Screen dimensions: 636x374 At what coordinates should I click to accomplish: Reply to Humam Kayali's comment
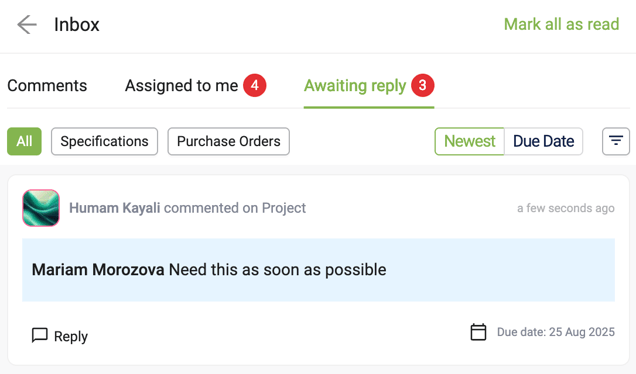pyautogui.click(x=60, y=336)
